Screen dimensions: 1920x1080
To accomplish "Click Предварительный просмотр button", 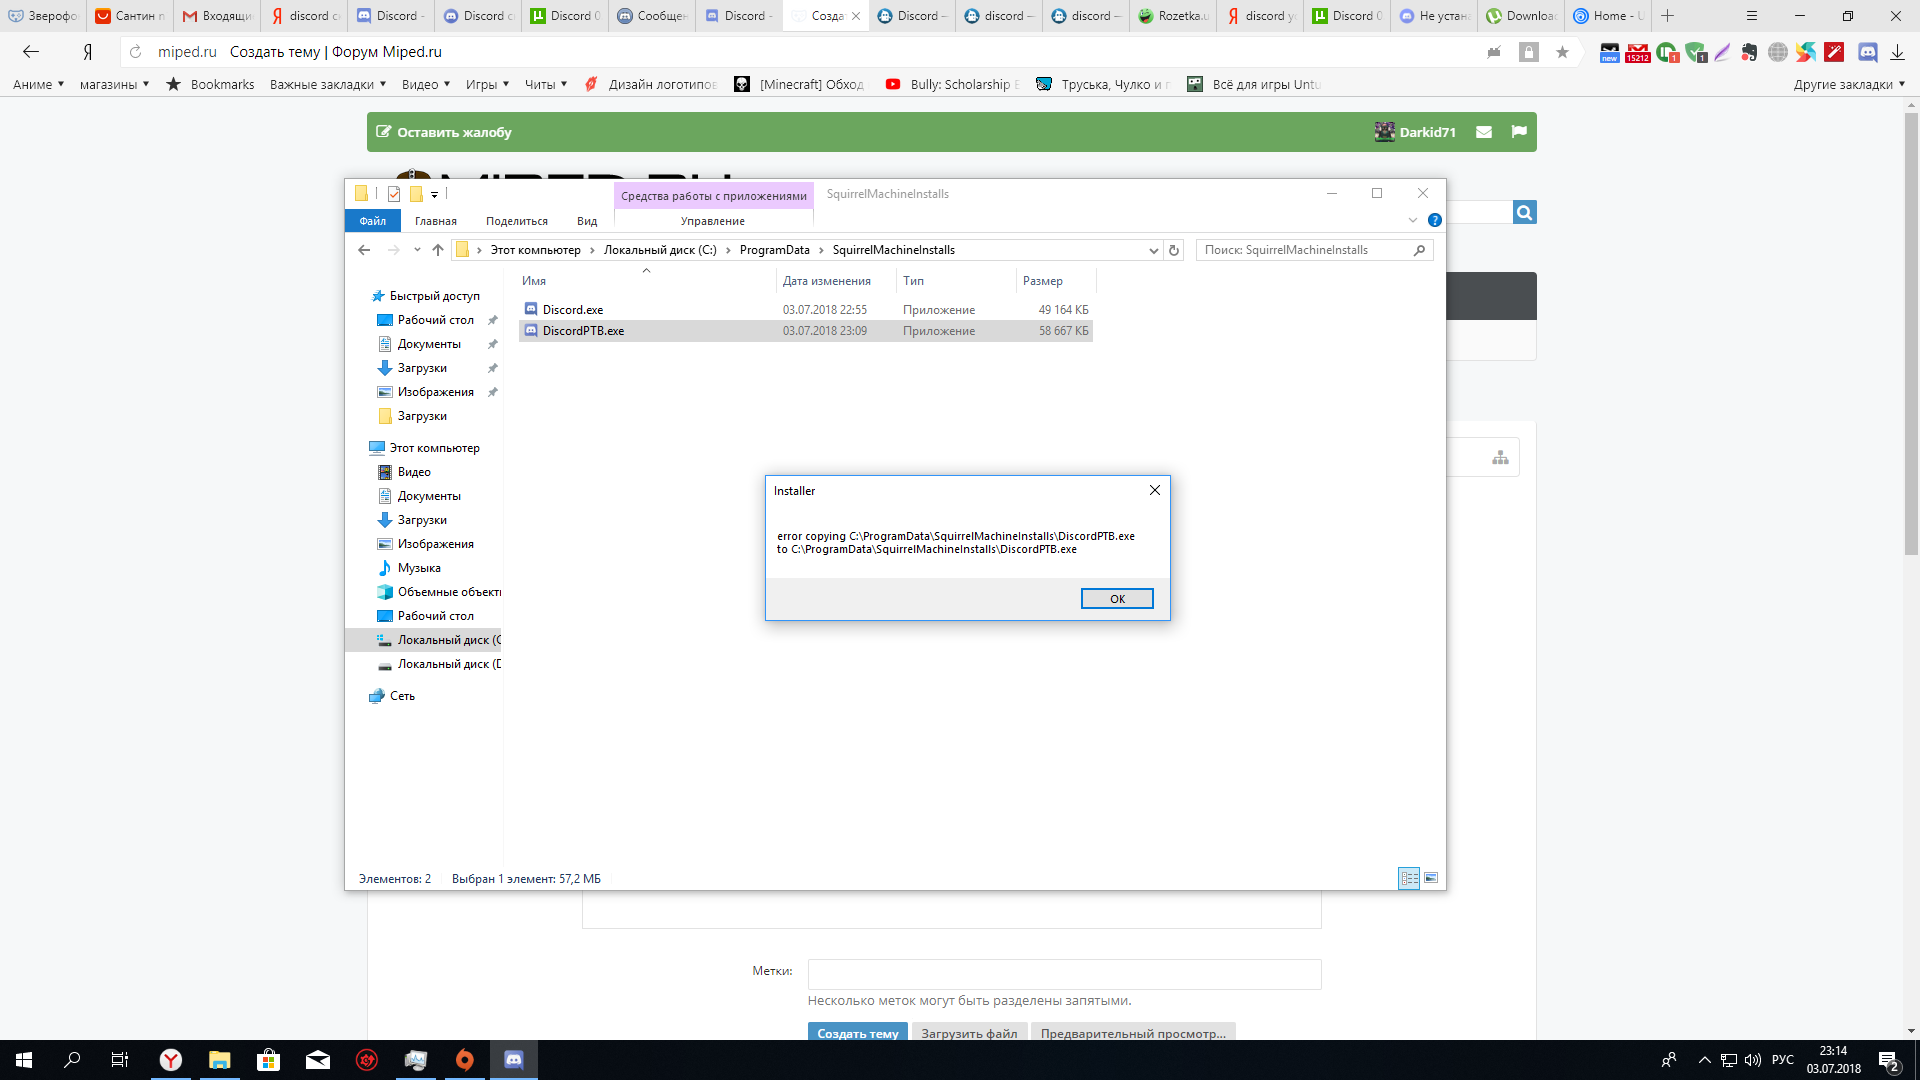I will pyautogui.click(x=1133, y=1032).
